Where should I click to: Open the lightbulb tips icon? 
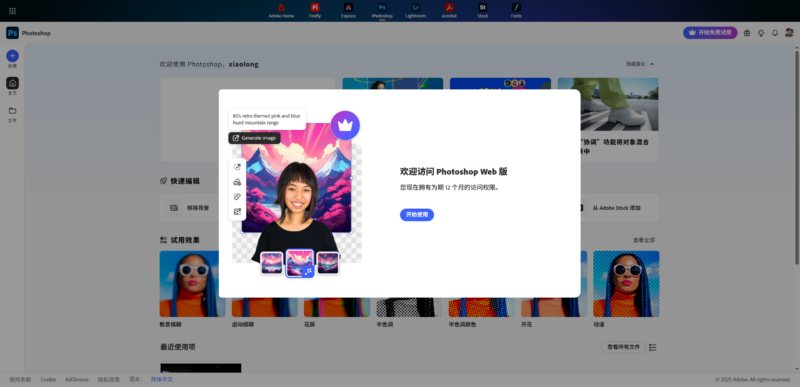pos(761,33)
